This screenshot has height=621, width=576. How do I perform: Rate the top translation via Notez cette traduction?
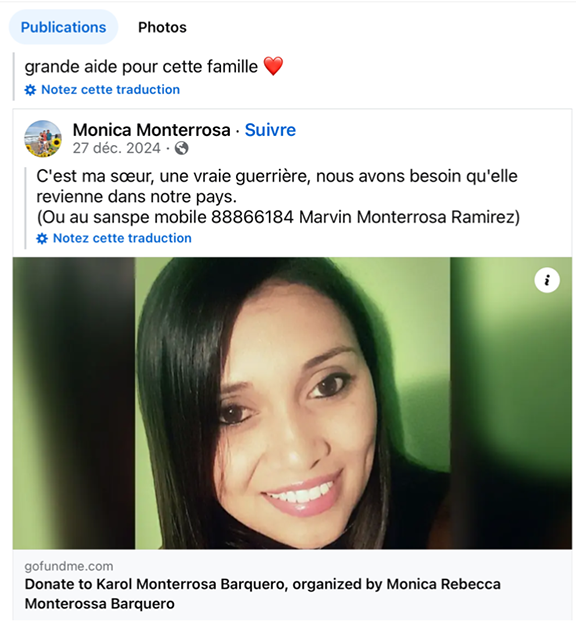pyautogui.click(x=111, y=90)
